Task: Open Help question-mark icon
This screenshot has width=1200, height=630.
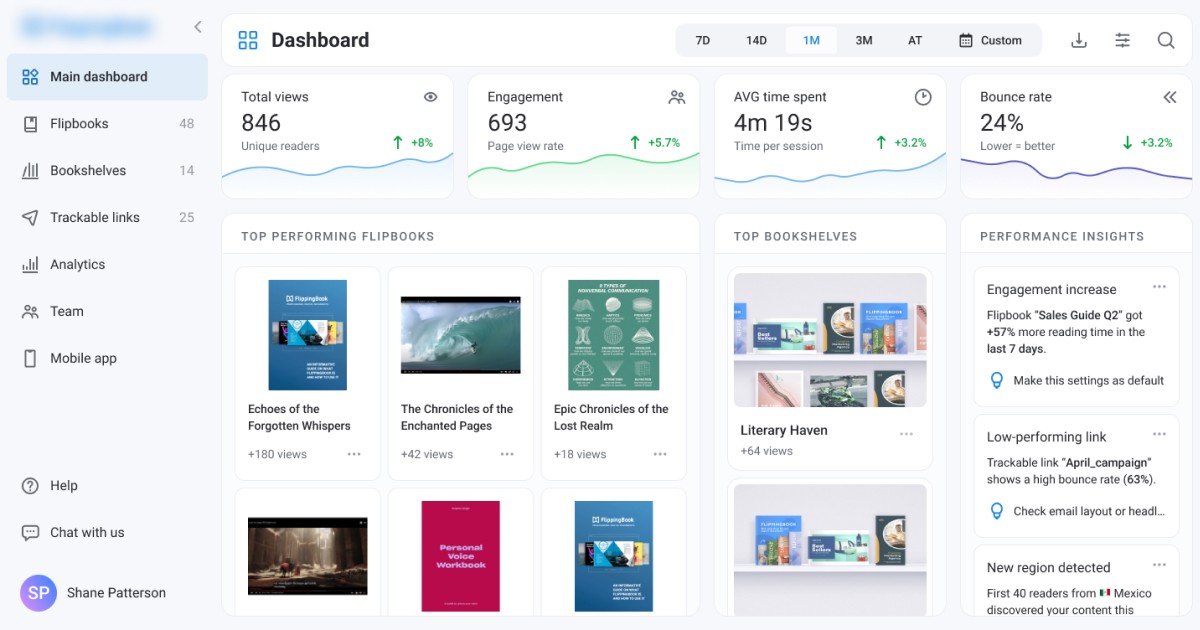Action: [30, 486]
